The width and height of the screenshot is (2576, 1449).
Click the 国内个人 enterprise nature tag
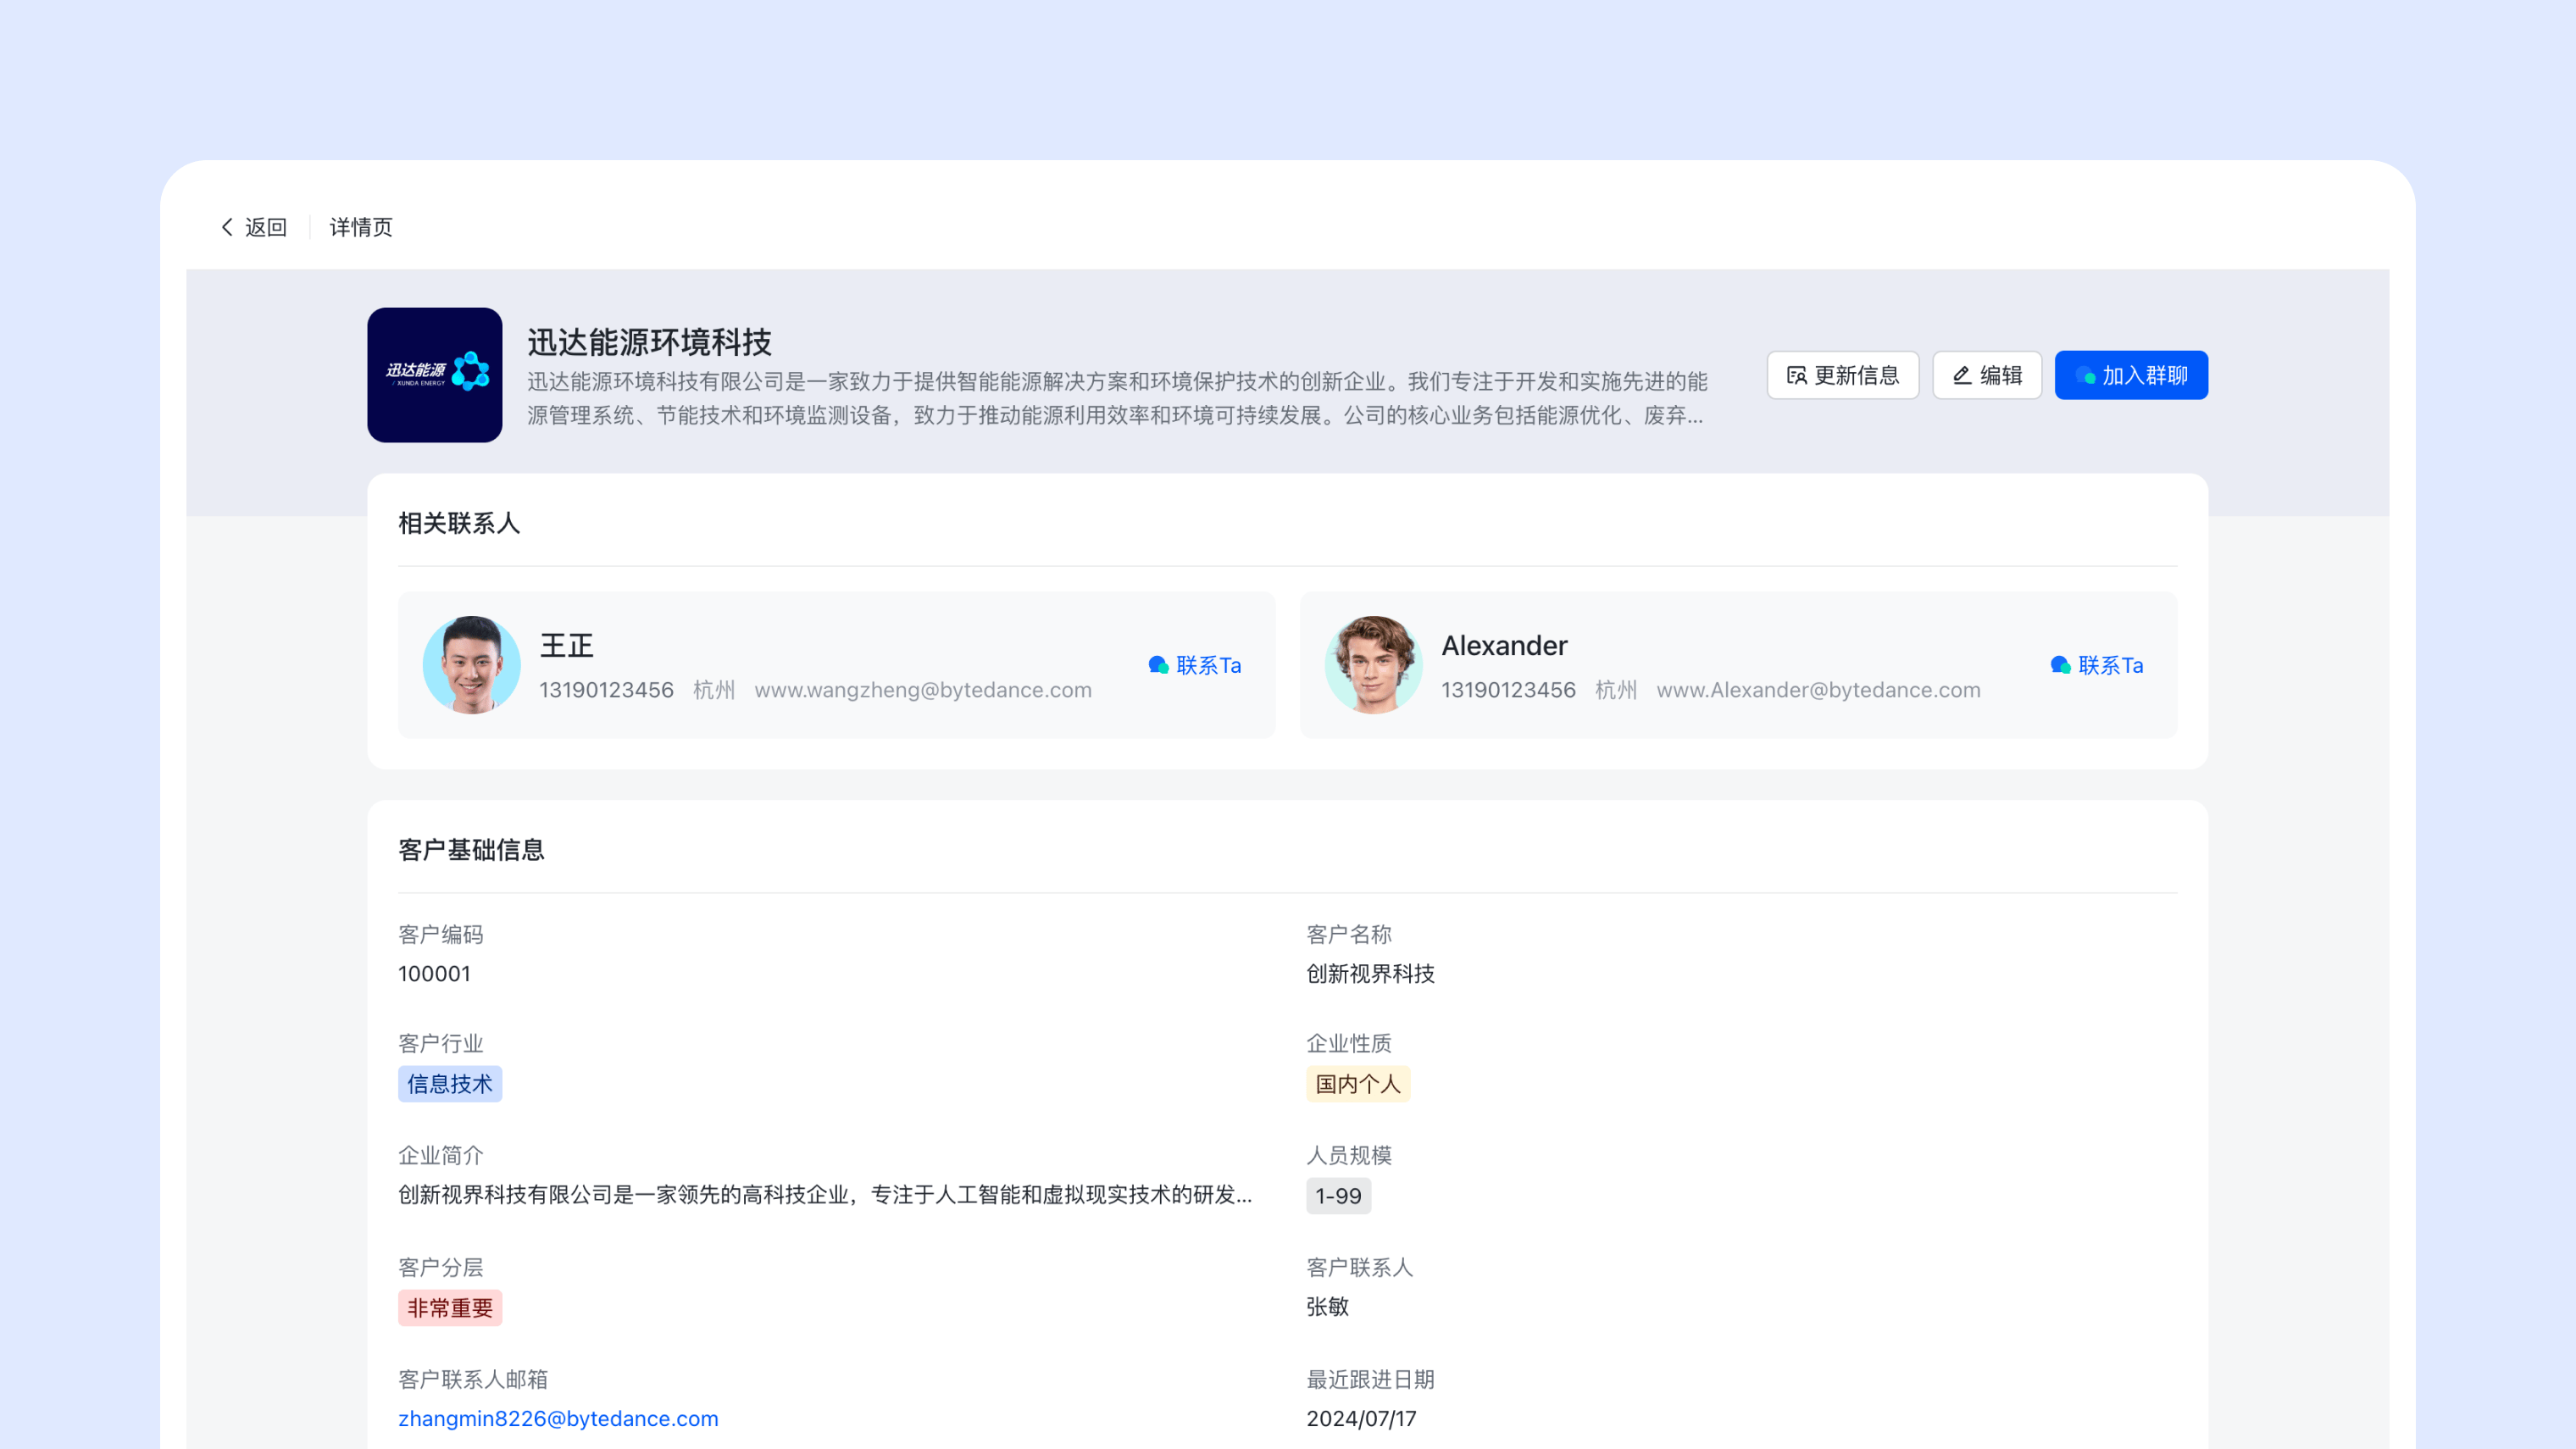pos(1358,1084)
